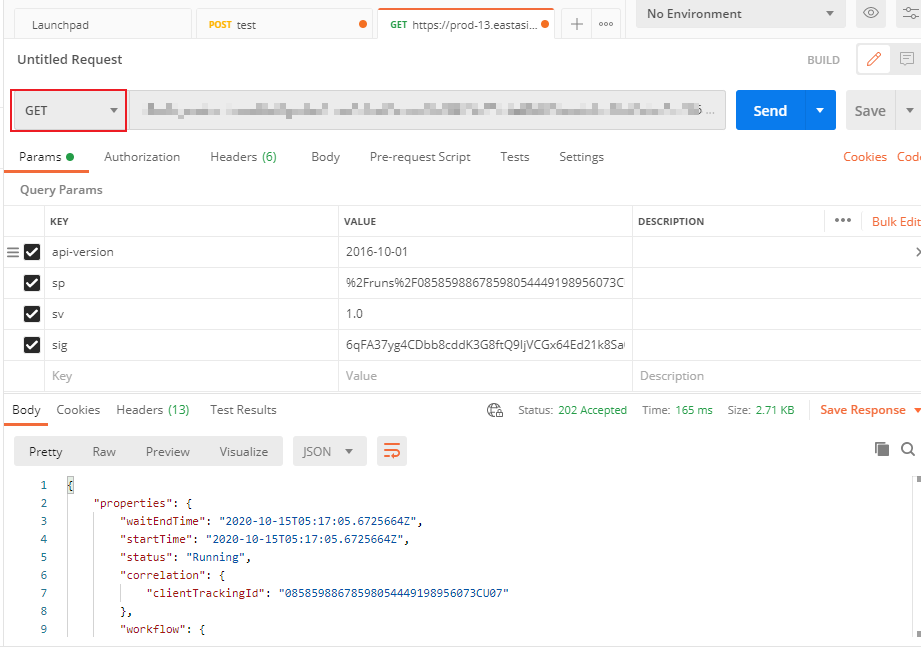The width and height of the screenshot is (921, 648).
Task: Switch to build mode pencil icon
Action: [873, 59]
